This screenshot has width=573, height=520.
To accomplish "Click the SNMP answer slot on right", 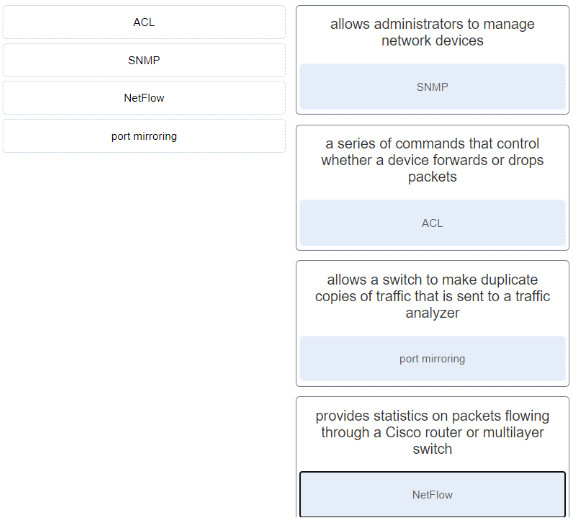I will [433, 87].
